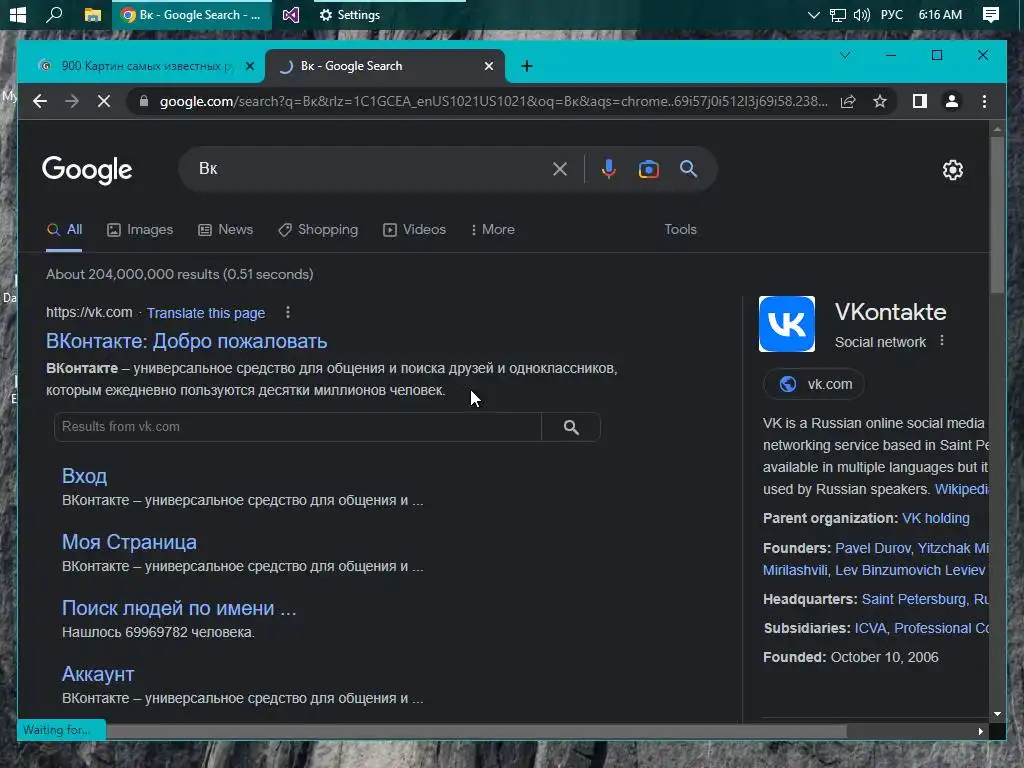Viewport: 1024px width, 768px height.
Task: Search by voice microphone icon
Action: [609, 169]
